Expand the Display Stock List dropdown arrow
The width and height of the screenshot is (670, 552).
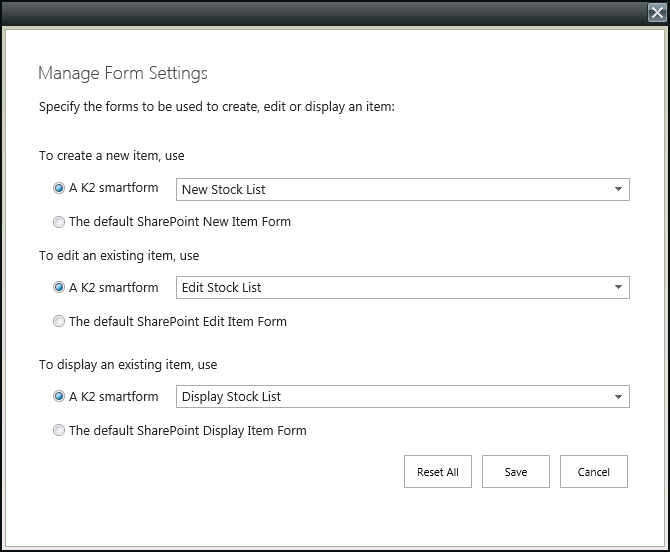pos(618,397)
